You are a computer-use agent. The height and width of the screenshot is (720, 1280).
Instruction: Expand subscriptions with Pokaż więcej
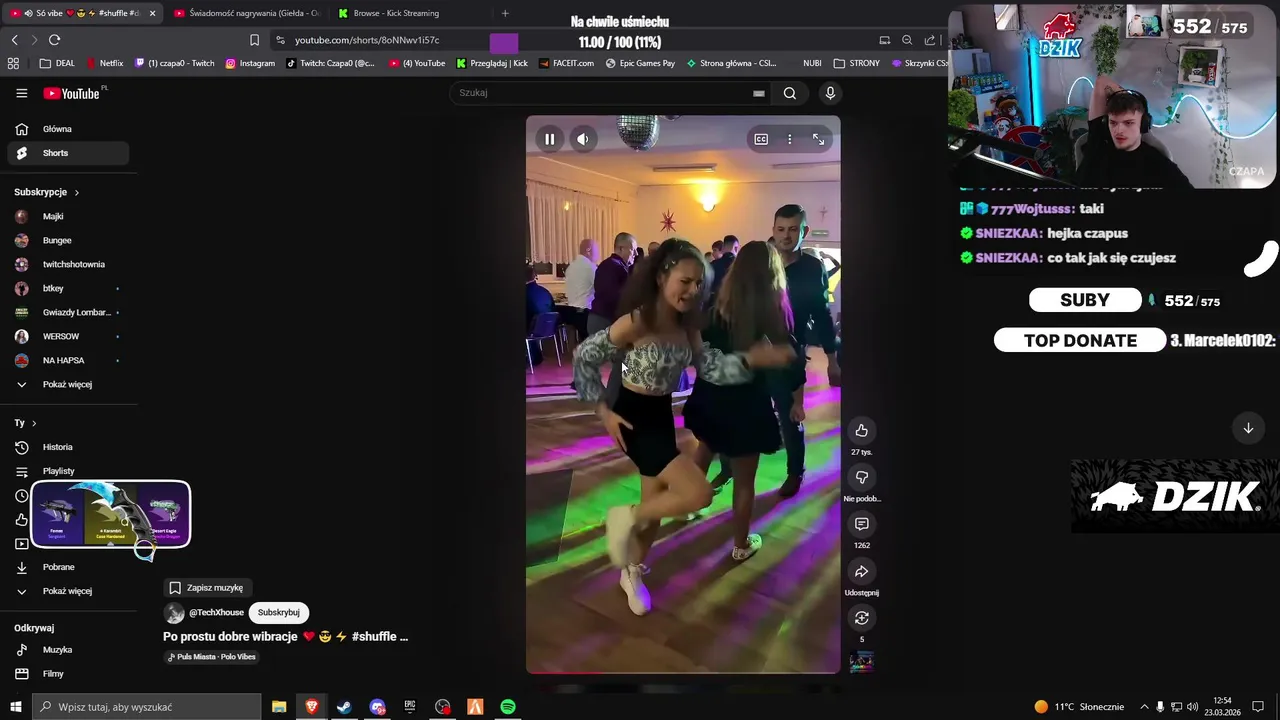pos(68,384)
